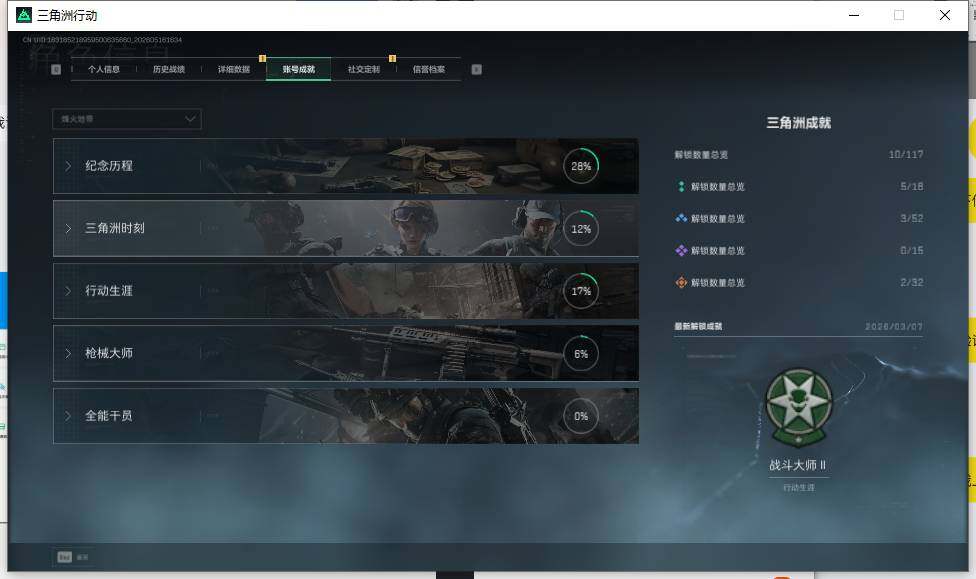Click the unlock date 2026/03/07
This screenshot has height=579, width=976.
click(894, 326)
